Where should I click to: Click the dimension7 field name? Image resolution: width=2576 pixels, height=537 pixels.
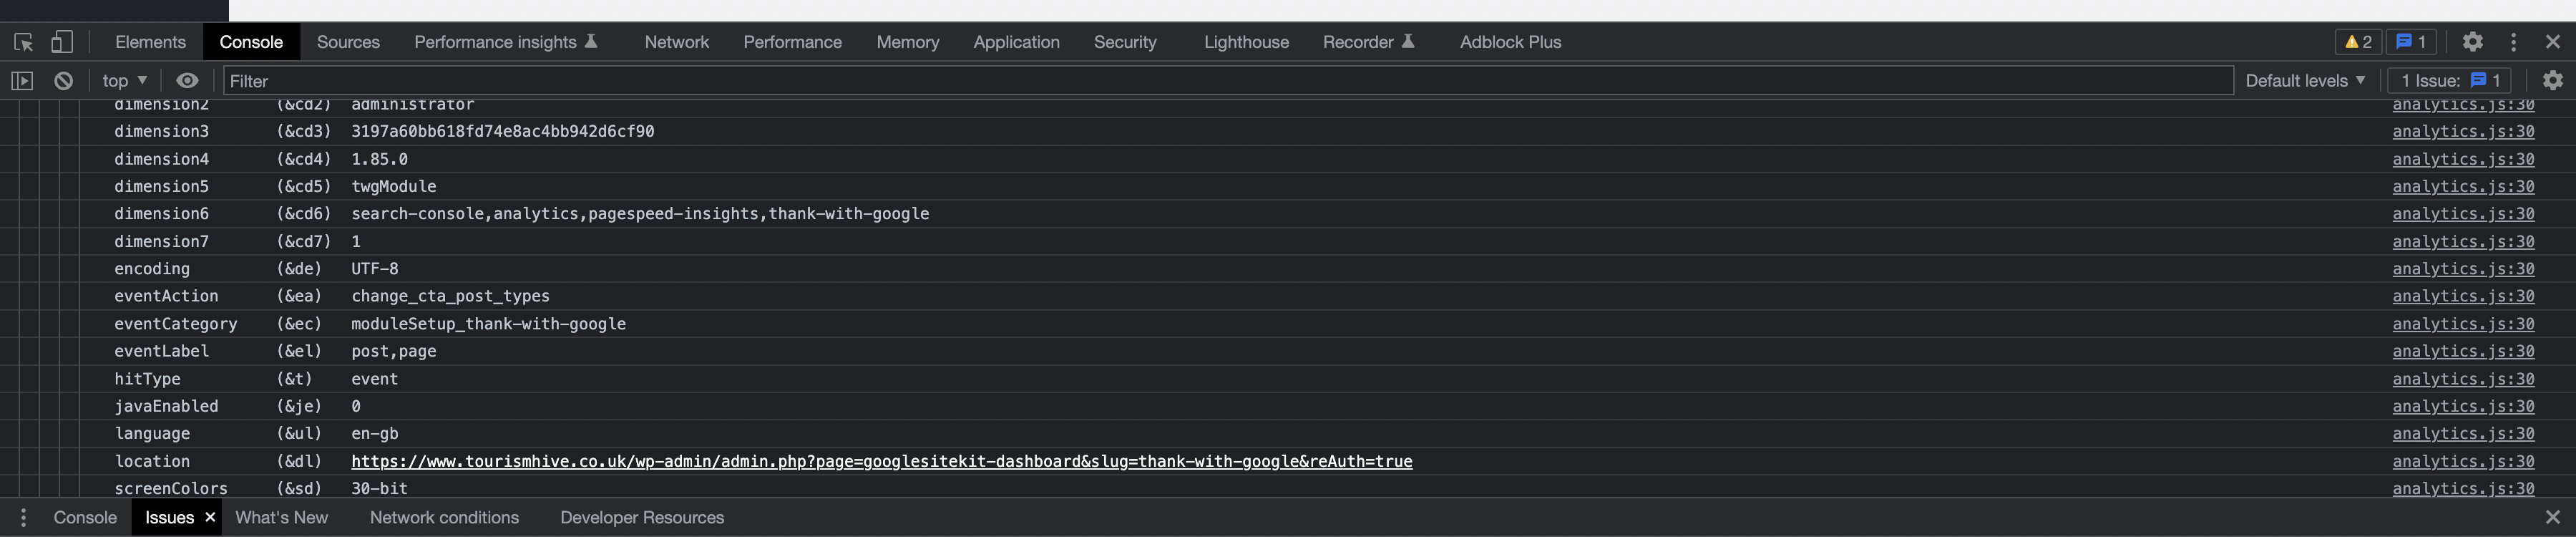[x=161, y=241]
